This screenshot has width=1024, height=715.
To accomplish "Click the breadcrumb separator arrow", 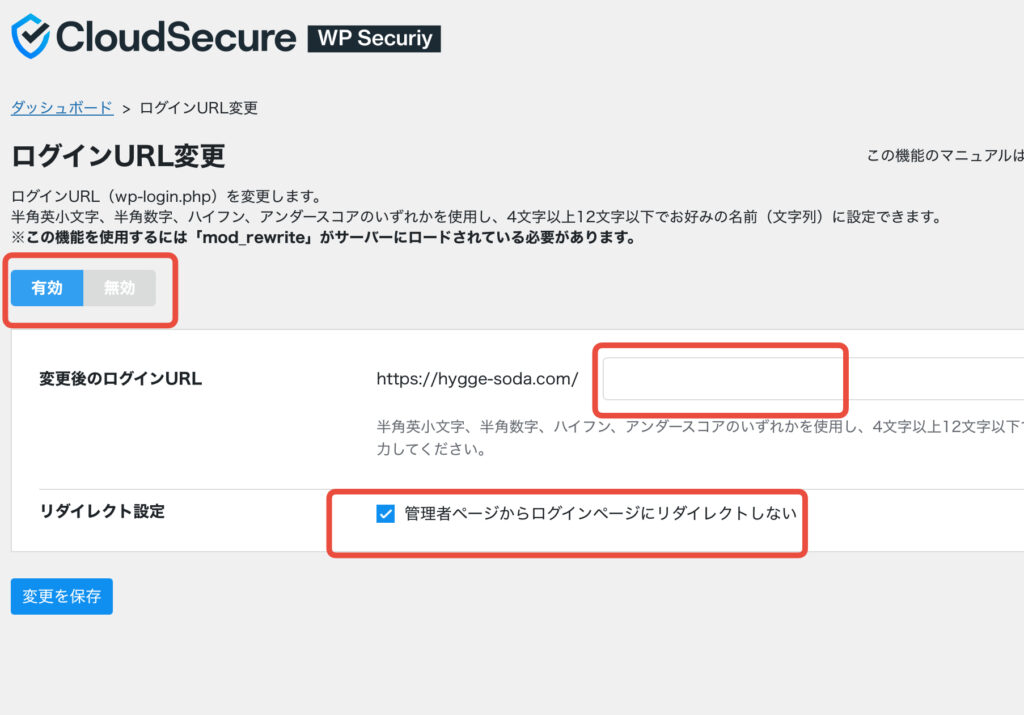I will point(127,109).
